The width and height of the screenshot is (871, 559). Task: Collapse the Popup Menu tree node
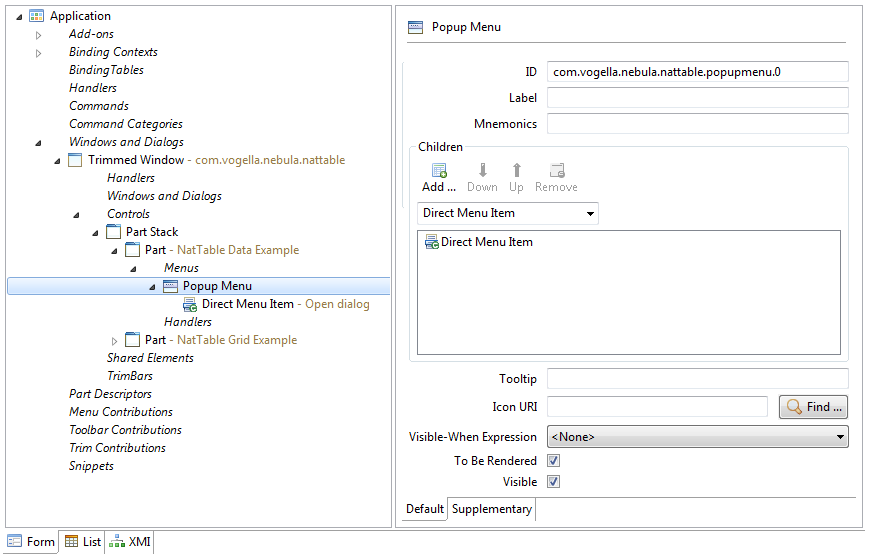152,287
